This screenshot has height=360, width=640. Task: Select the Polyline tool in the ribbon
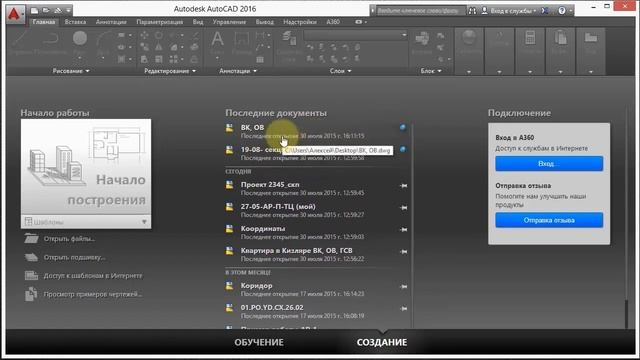pos(50,43)
